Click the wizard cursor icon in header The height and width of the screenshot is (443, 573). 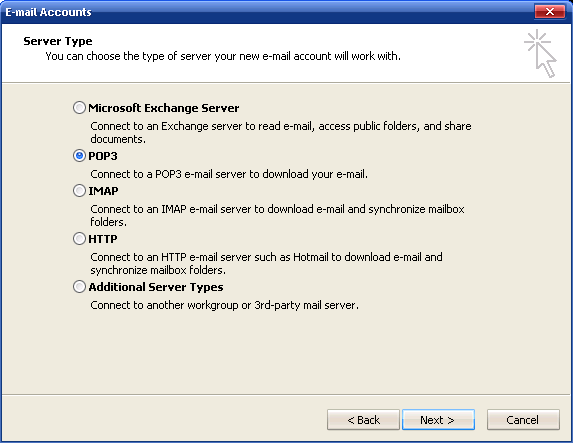[x=540, y=53]
